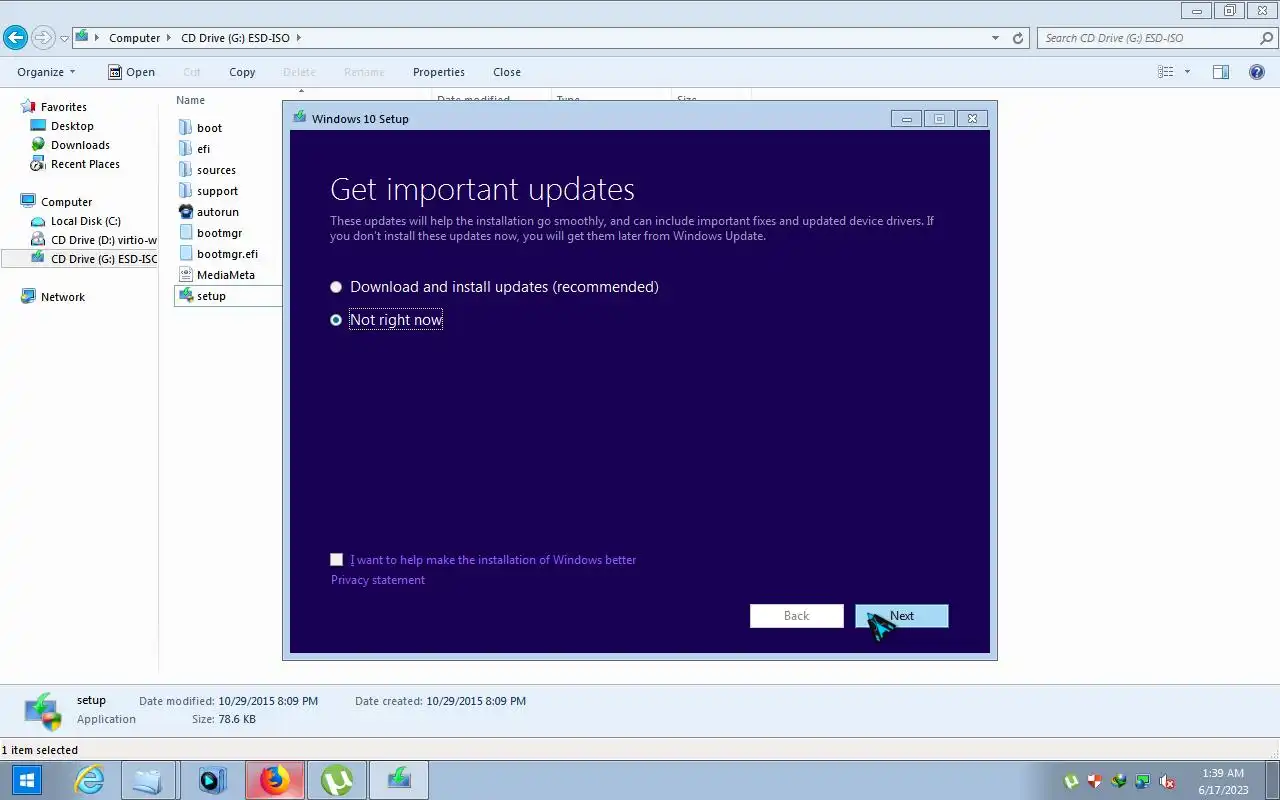The height and width of the screenshot is (800, 1280).
Task: Open the Windows Start button
Action: tap(26, 780)
